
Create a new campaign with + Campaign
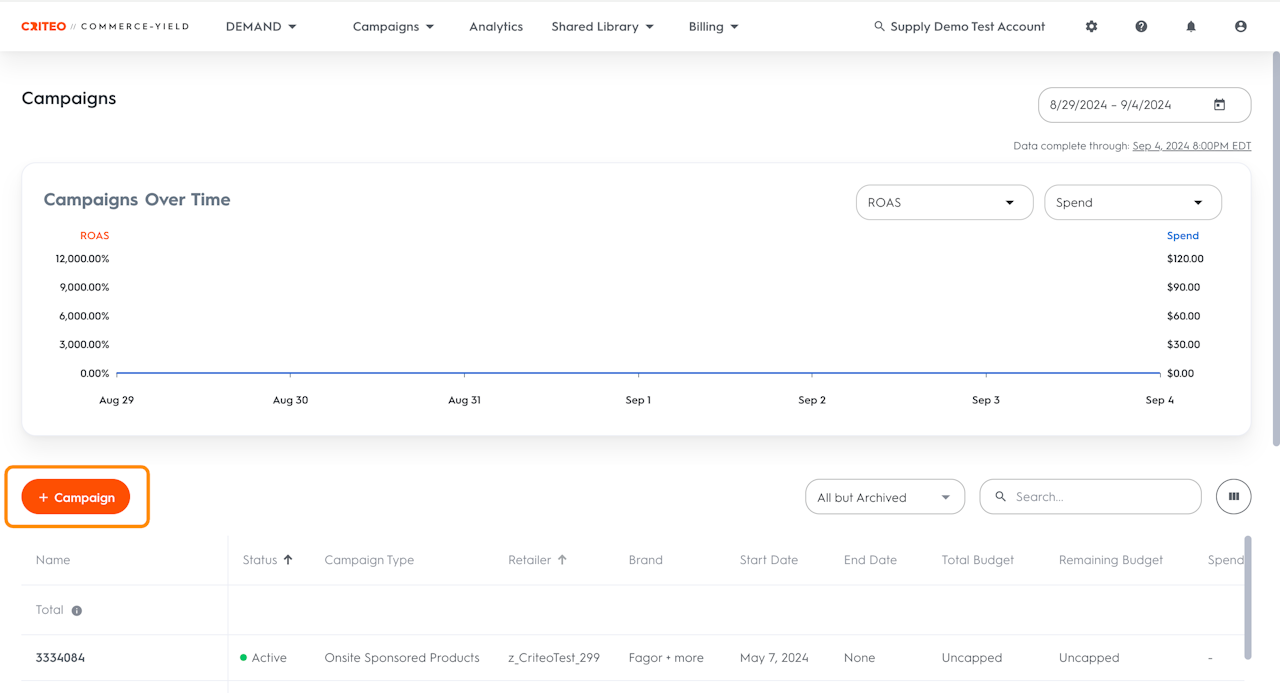pyautogui.click(x=76, y=497)
